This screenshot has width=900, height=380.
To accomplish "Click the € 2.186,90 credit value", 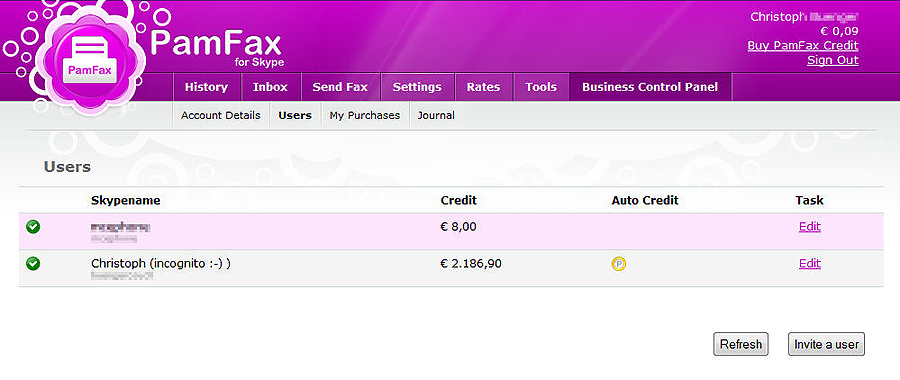I will point(471,263).
